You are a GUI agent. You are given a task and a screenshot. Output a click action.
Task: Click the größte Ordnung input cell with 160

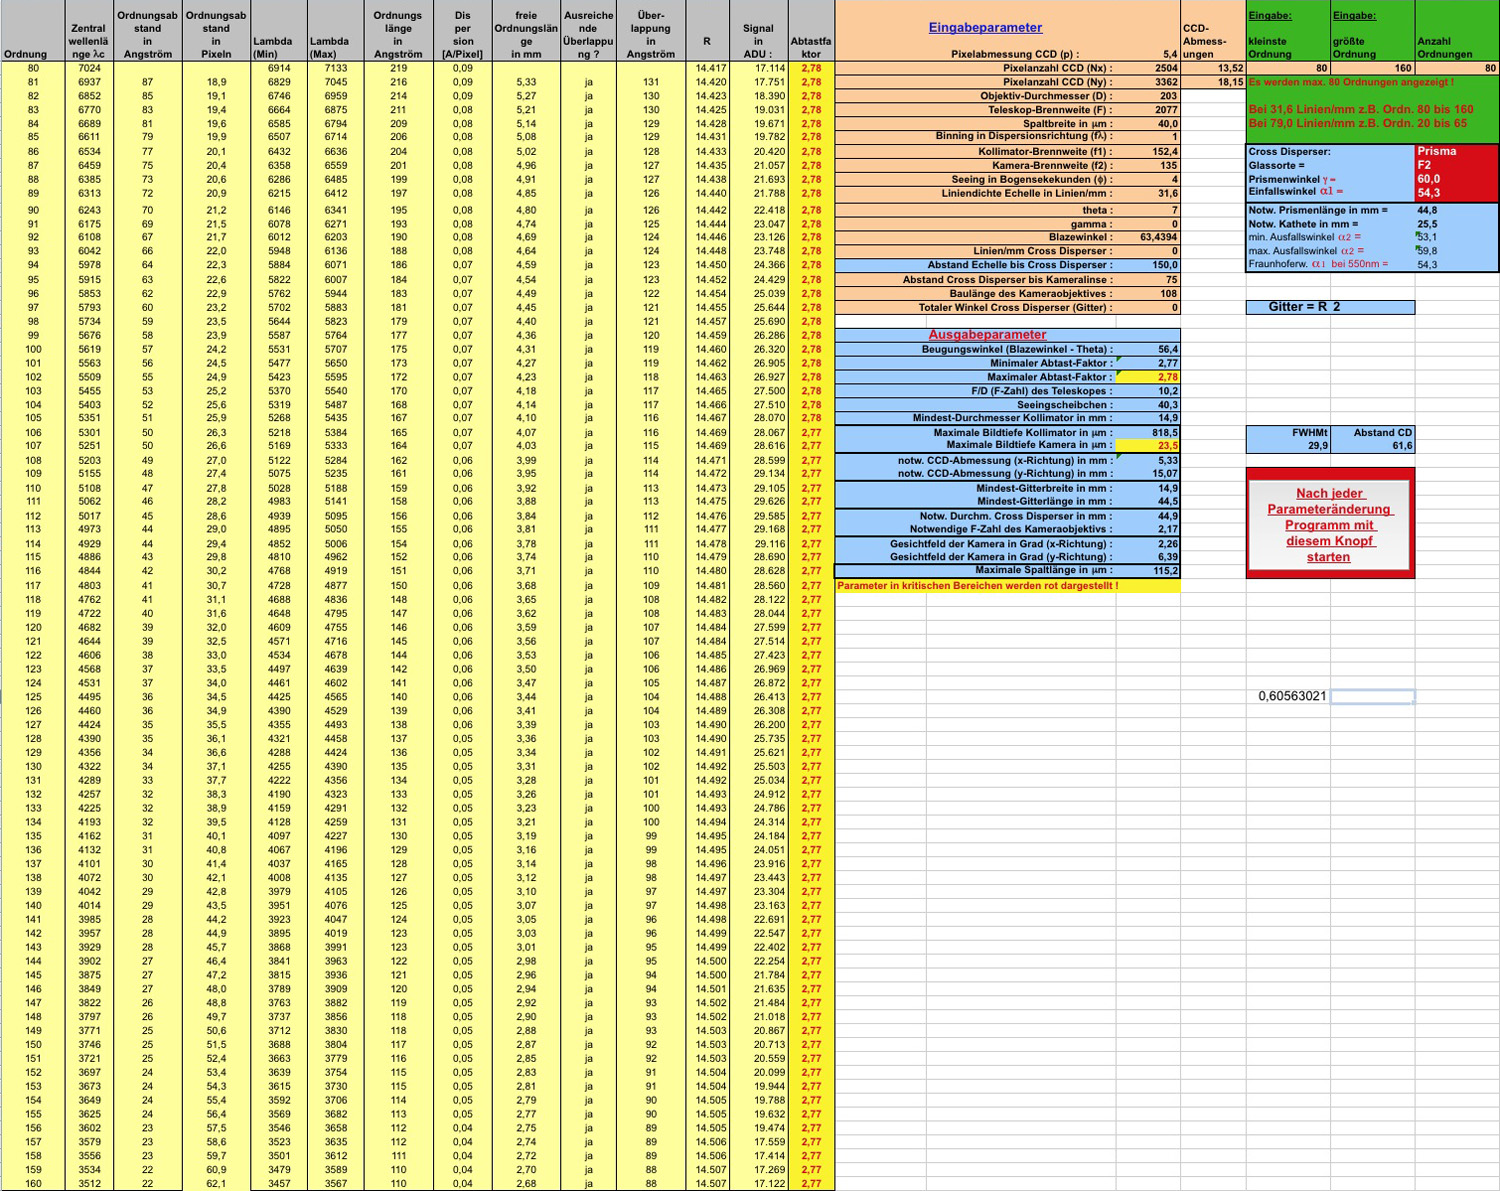[x=1372, y=68]
